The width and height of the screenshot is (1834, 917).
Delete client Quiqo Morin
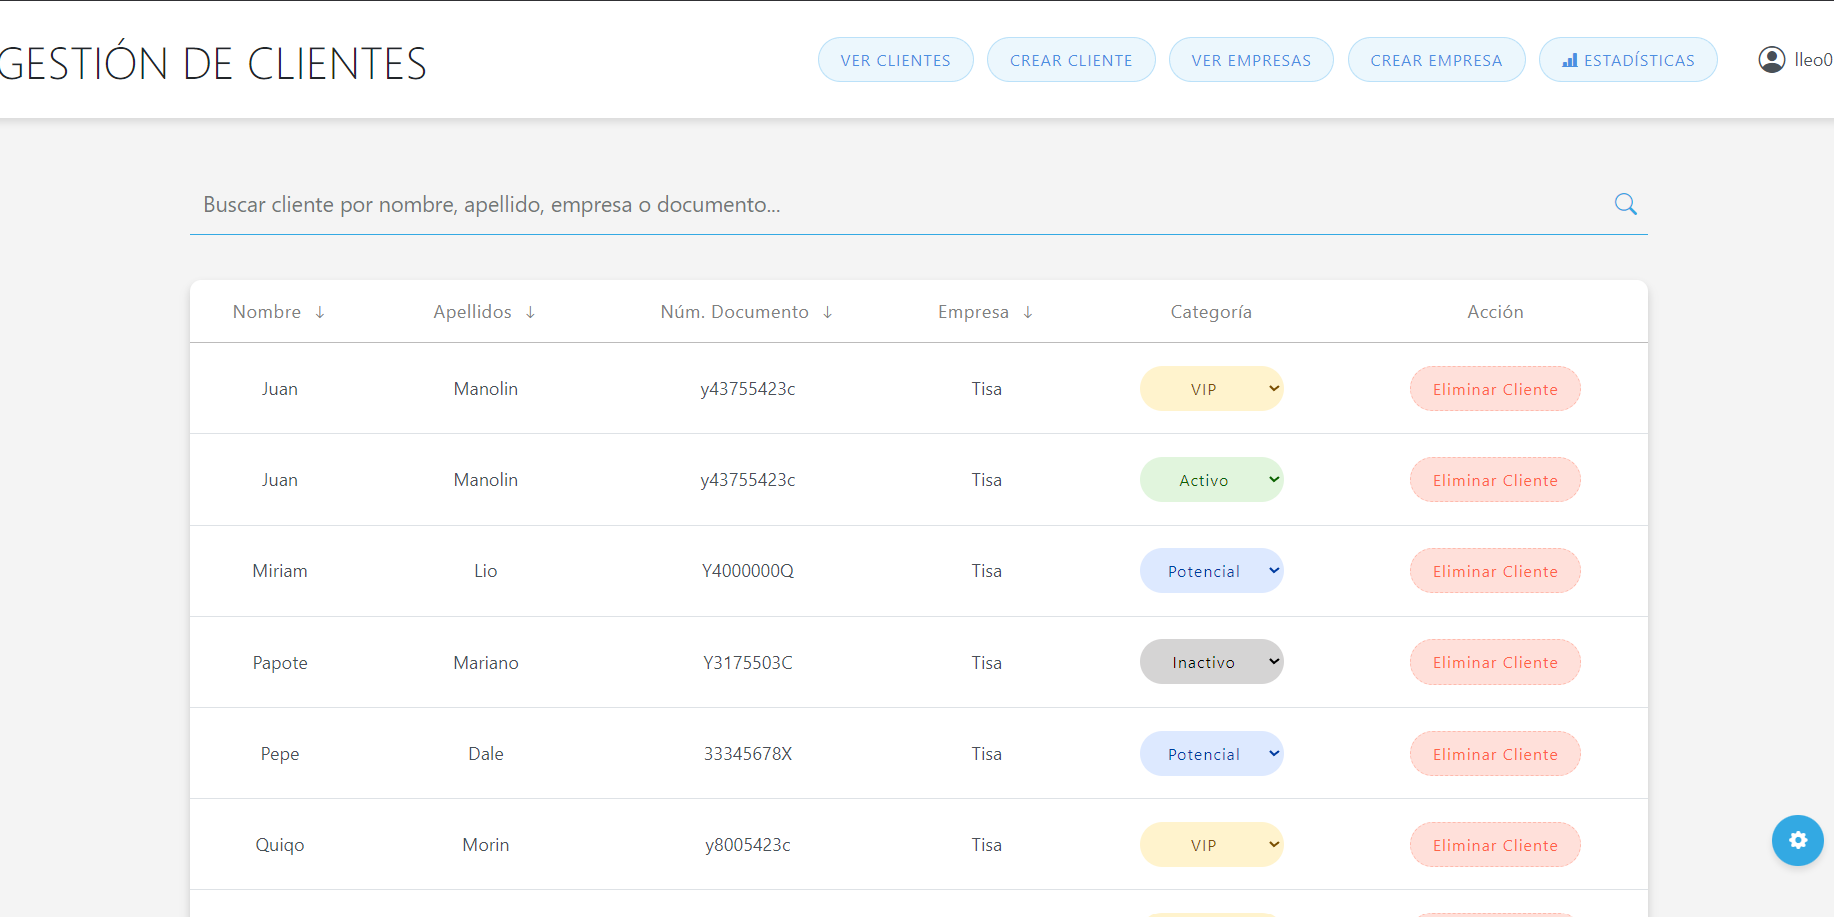coord(1495,845)
